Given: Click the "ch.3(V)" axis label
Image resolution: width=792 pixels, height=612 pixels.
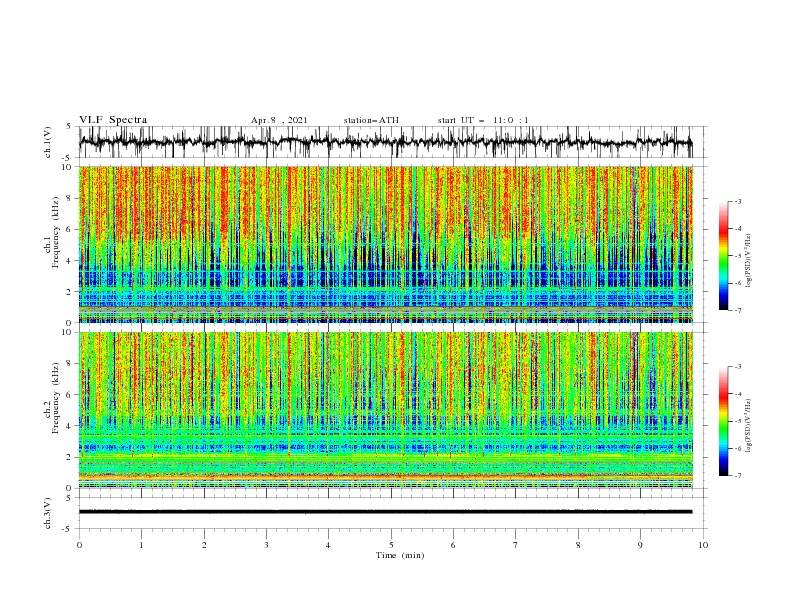Looking at the screenshot, I should [48, 513].
